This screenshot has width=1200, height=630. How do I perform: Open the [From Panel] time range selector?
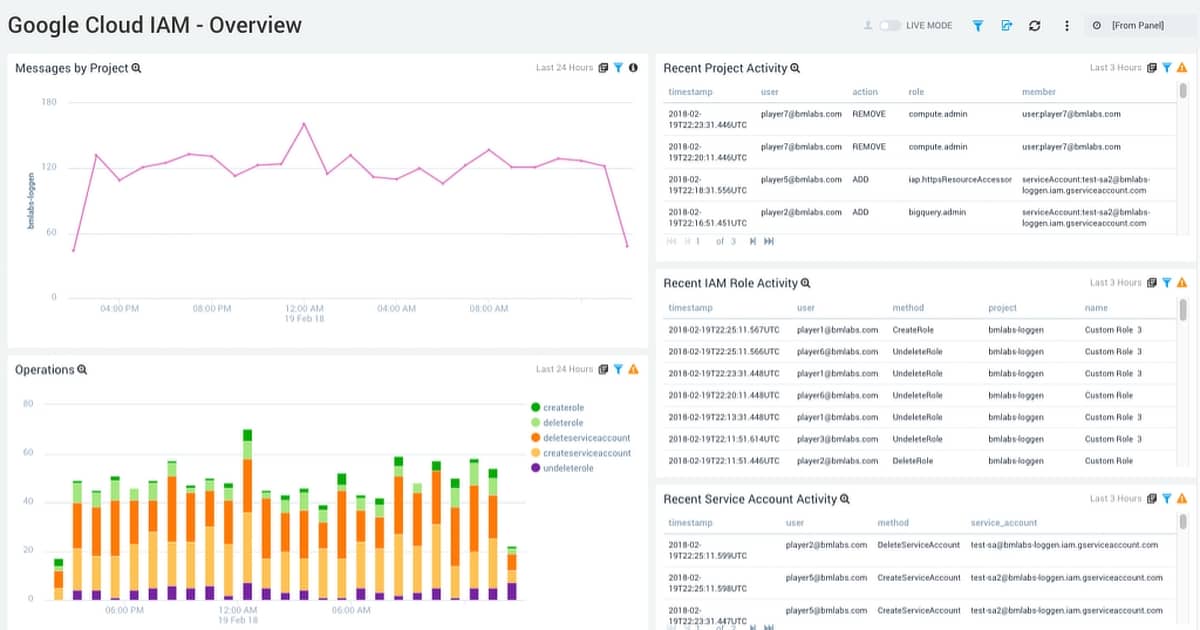(1138, 25)
